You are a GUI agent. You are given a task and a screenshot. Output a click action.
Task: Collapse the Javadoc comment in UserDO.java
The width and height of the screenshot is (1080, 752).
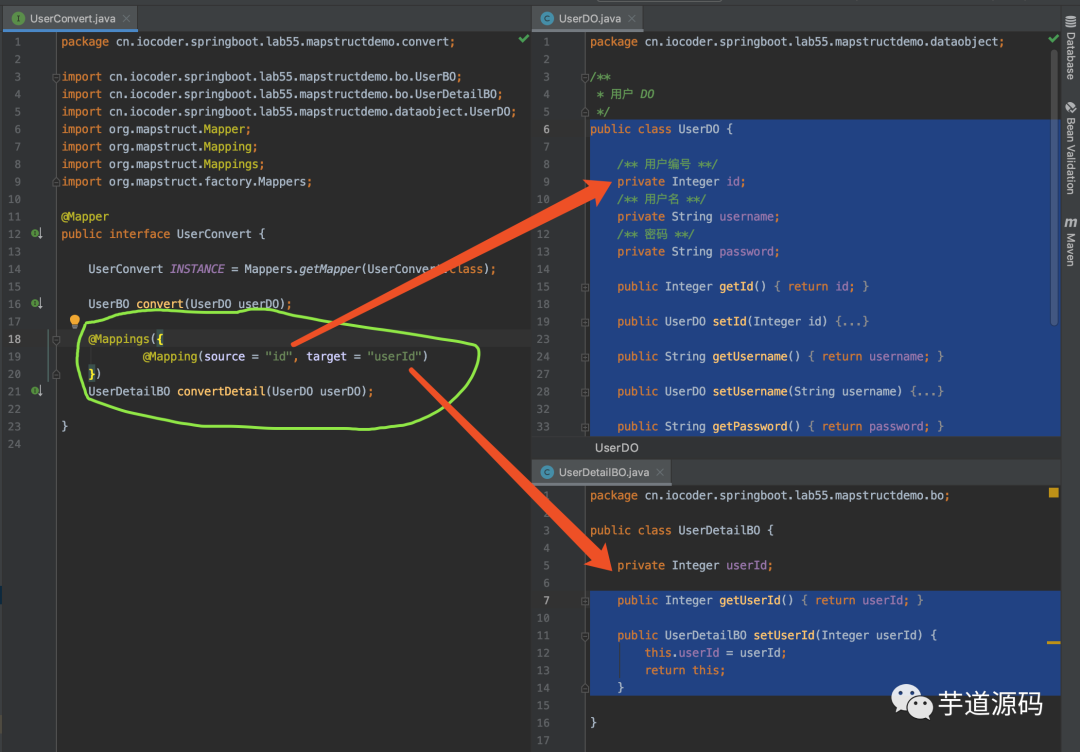pos(585,77)
